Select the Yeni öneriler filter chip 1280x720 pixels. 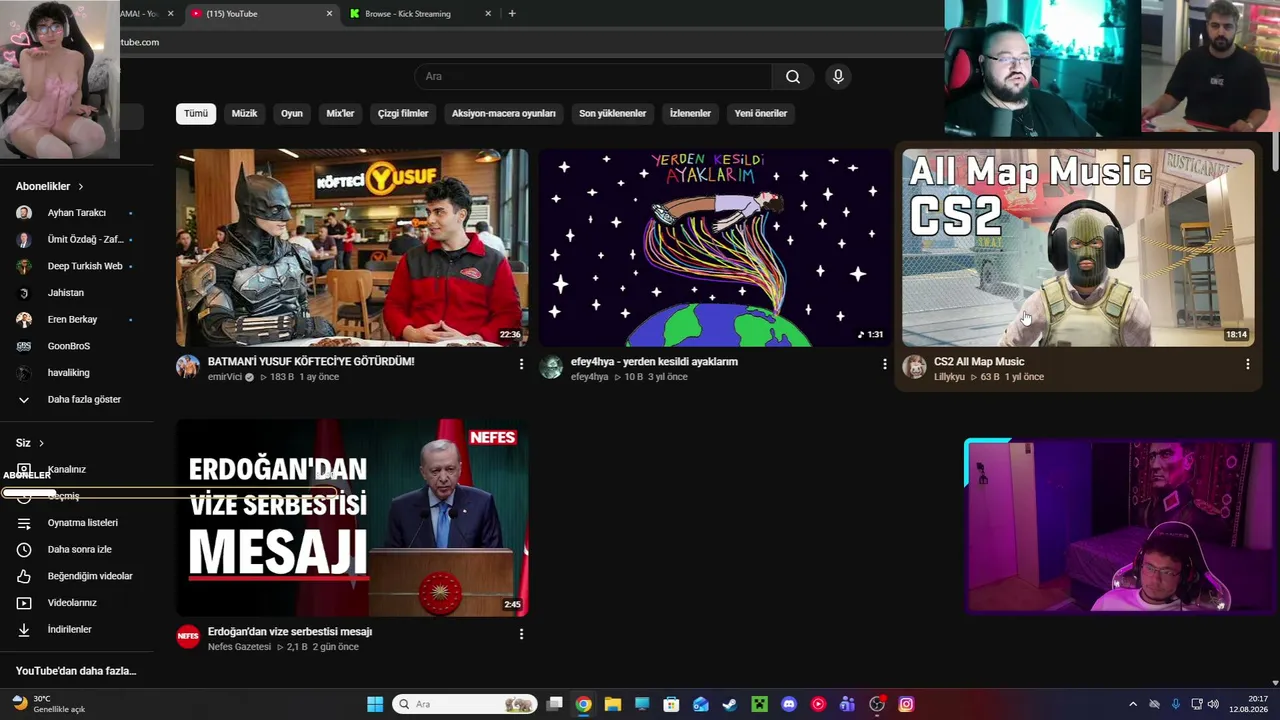pyautogui.click(x=761, y=114)
